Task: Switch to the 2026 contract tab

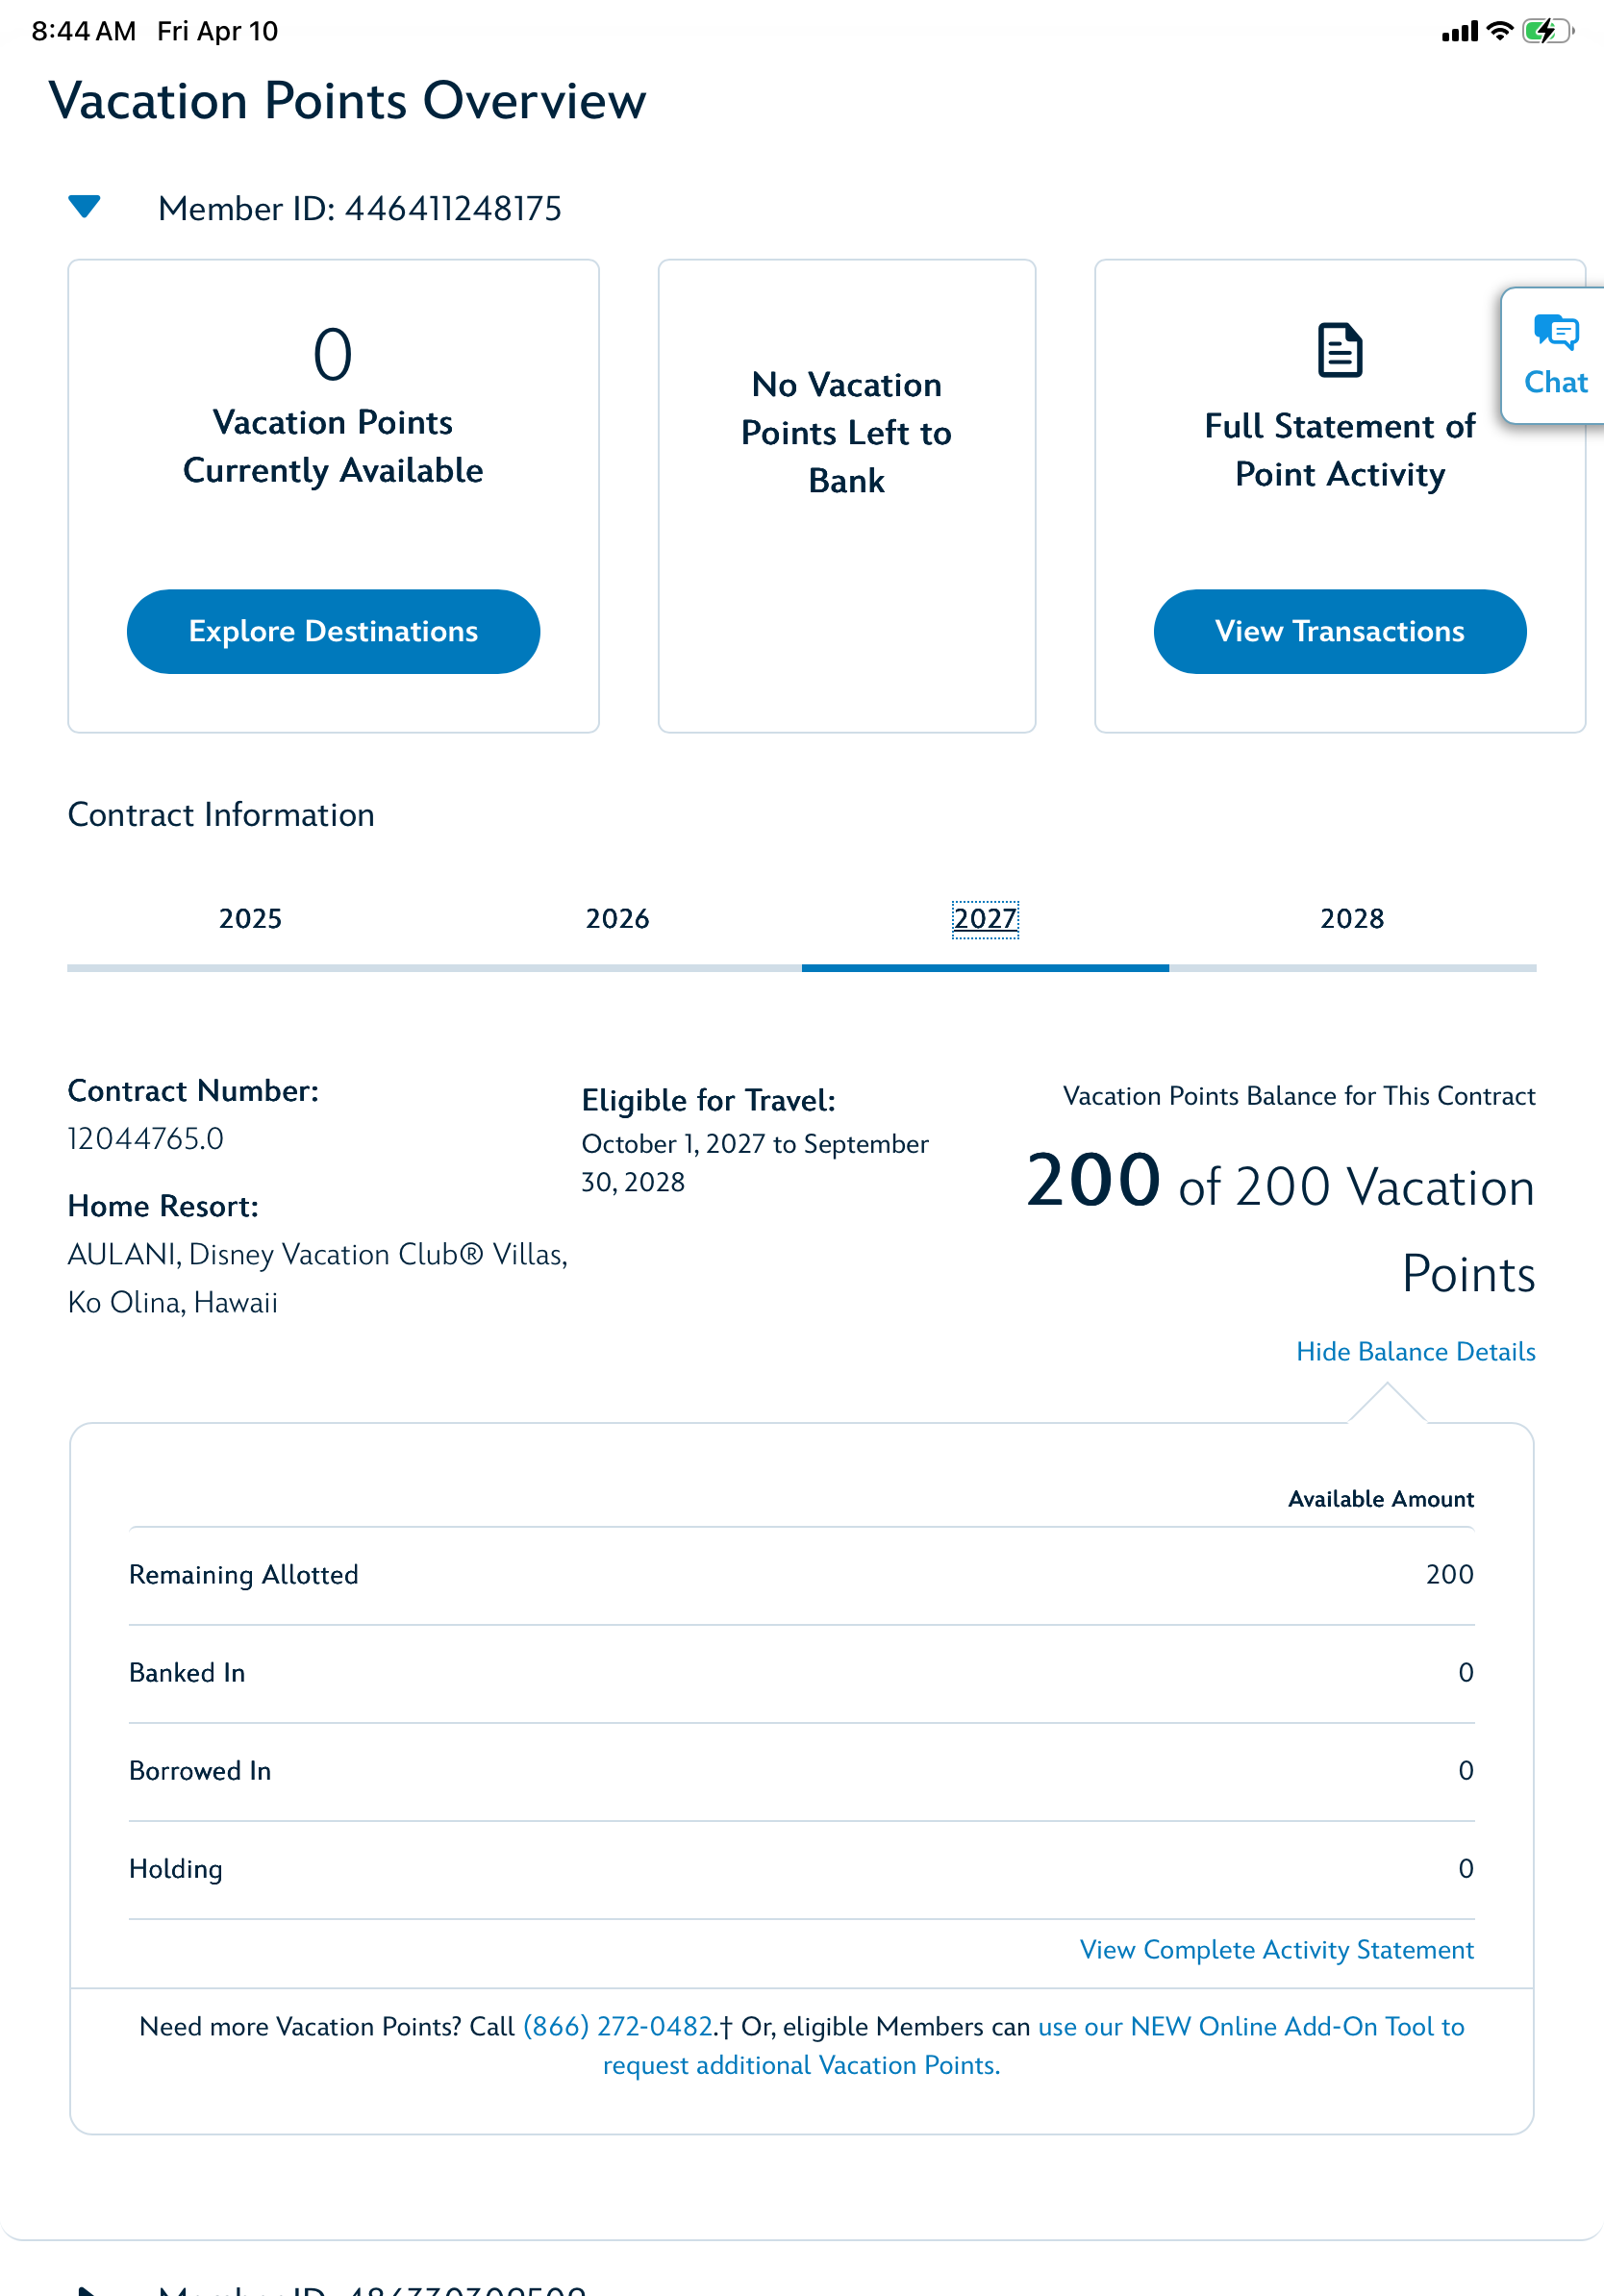Action: (617, 918)
